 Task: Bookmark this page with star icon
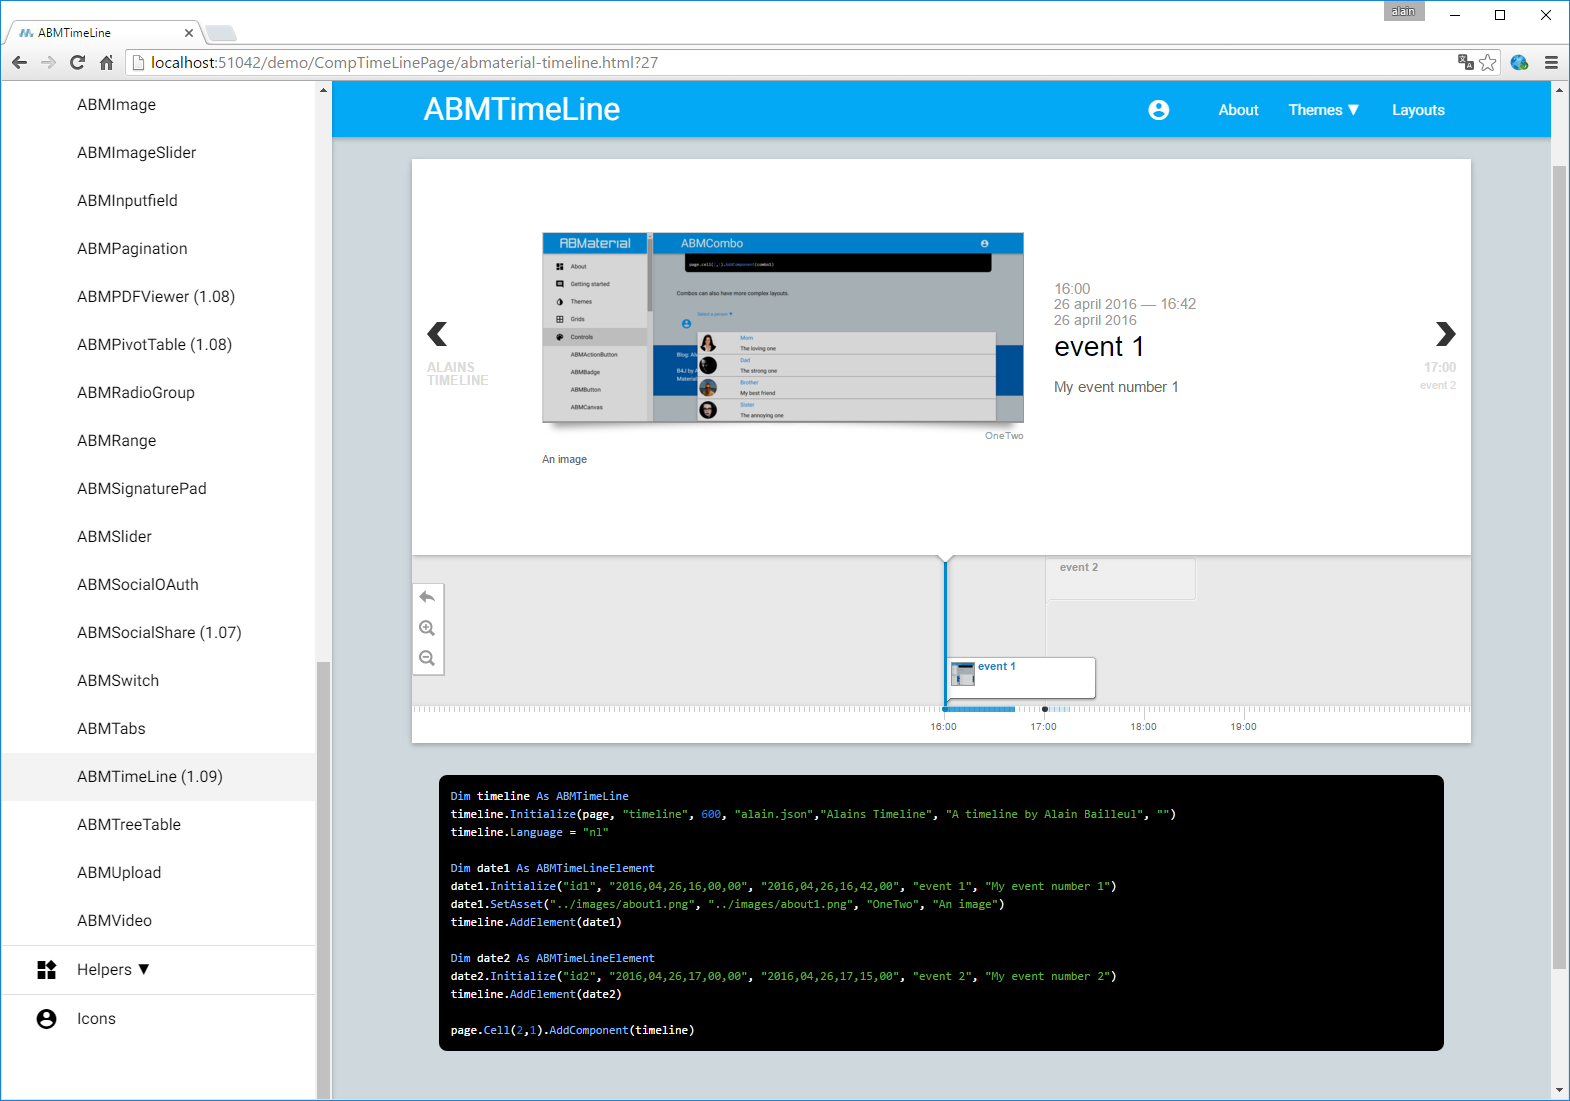pyautogui.click(x=1488, y=62)
